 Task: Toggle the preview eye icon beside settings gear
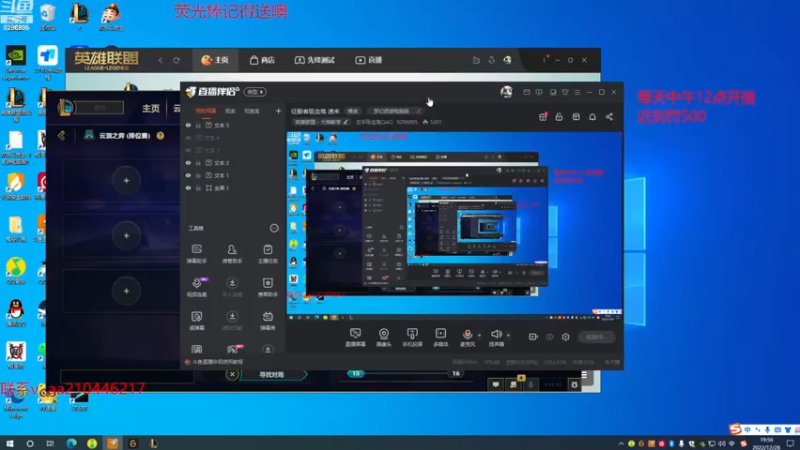tap(549, 337)
